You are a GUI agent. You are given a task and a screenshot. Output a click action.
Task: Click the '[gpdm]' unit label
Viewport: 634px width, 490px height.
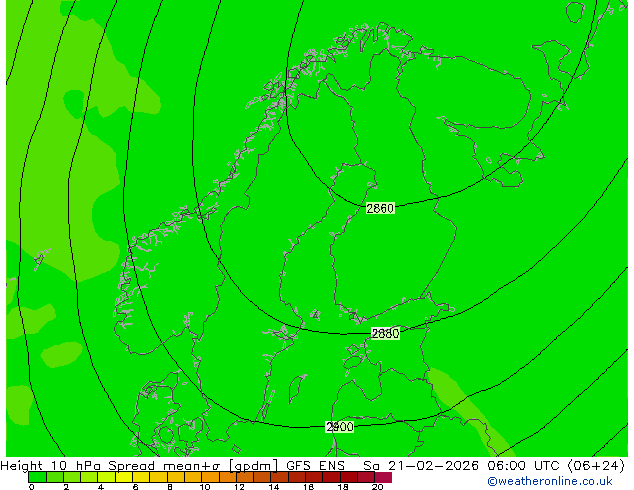click(x=254, y=466)
